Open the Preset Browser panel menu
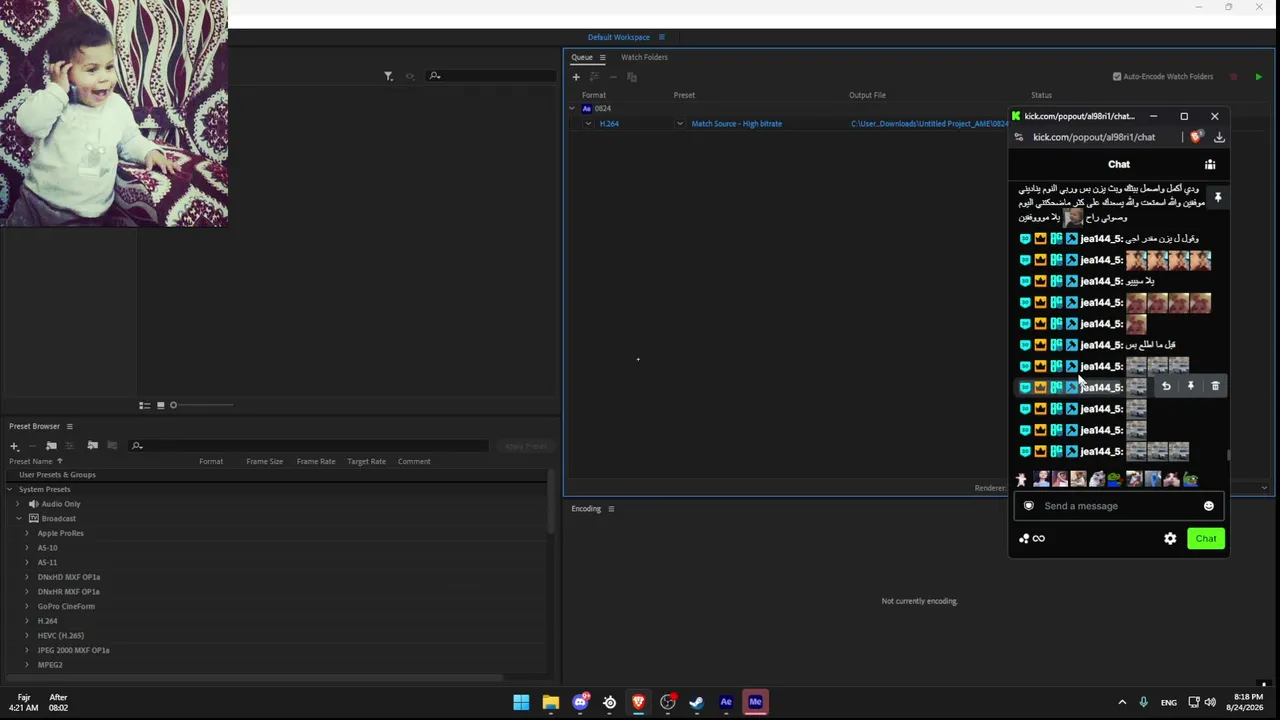Screen dimensions: 1280x720 point(69,426)
